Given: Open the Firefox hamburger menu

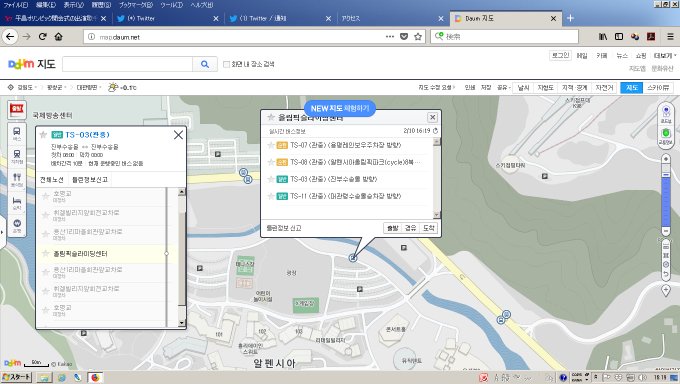Looking at the screenshot, I should click(670, 37).
